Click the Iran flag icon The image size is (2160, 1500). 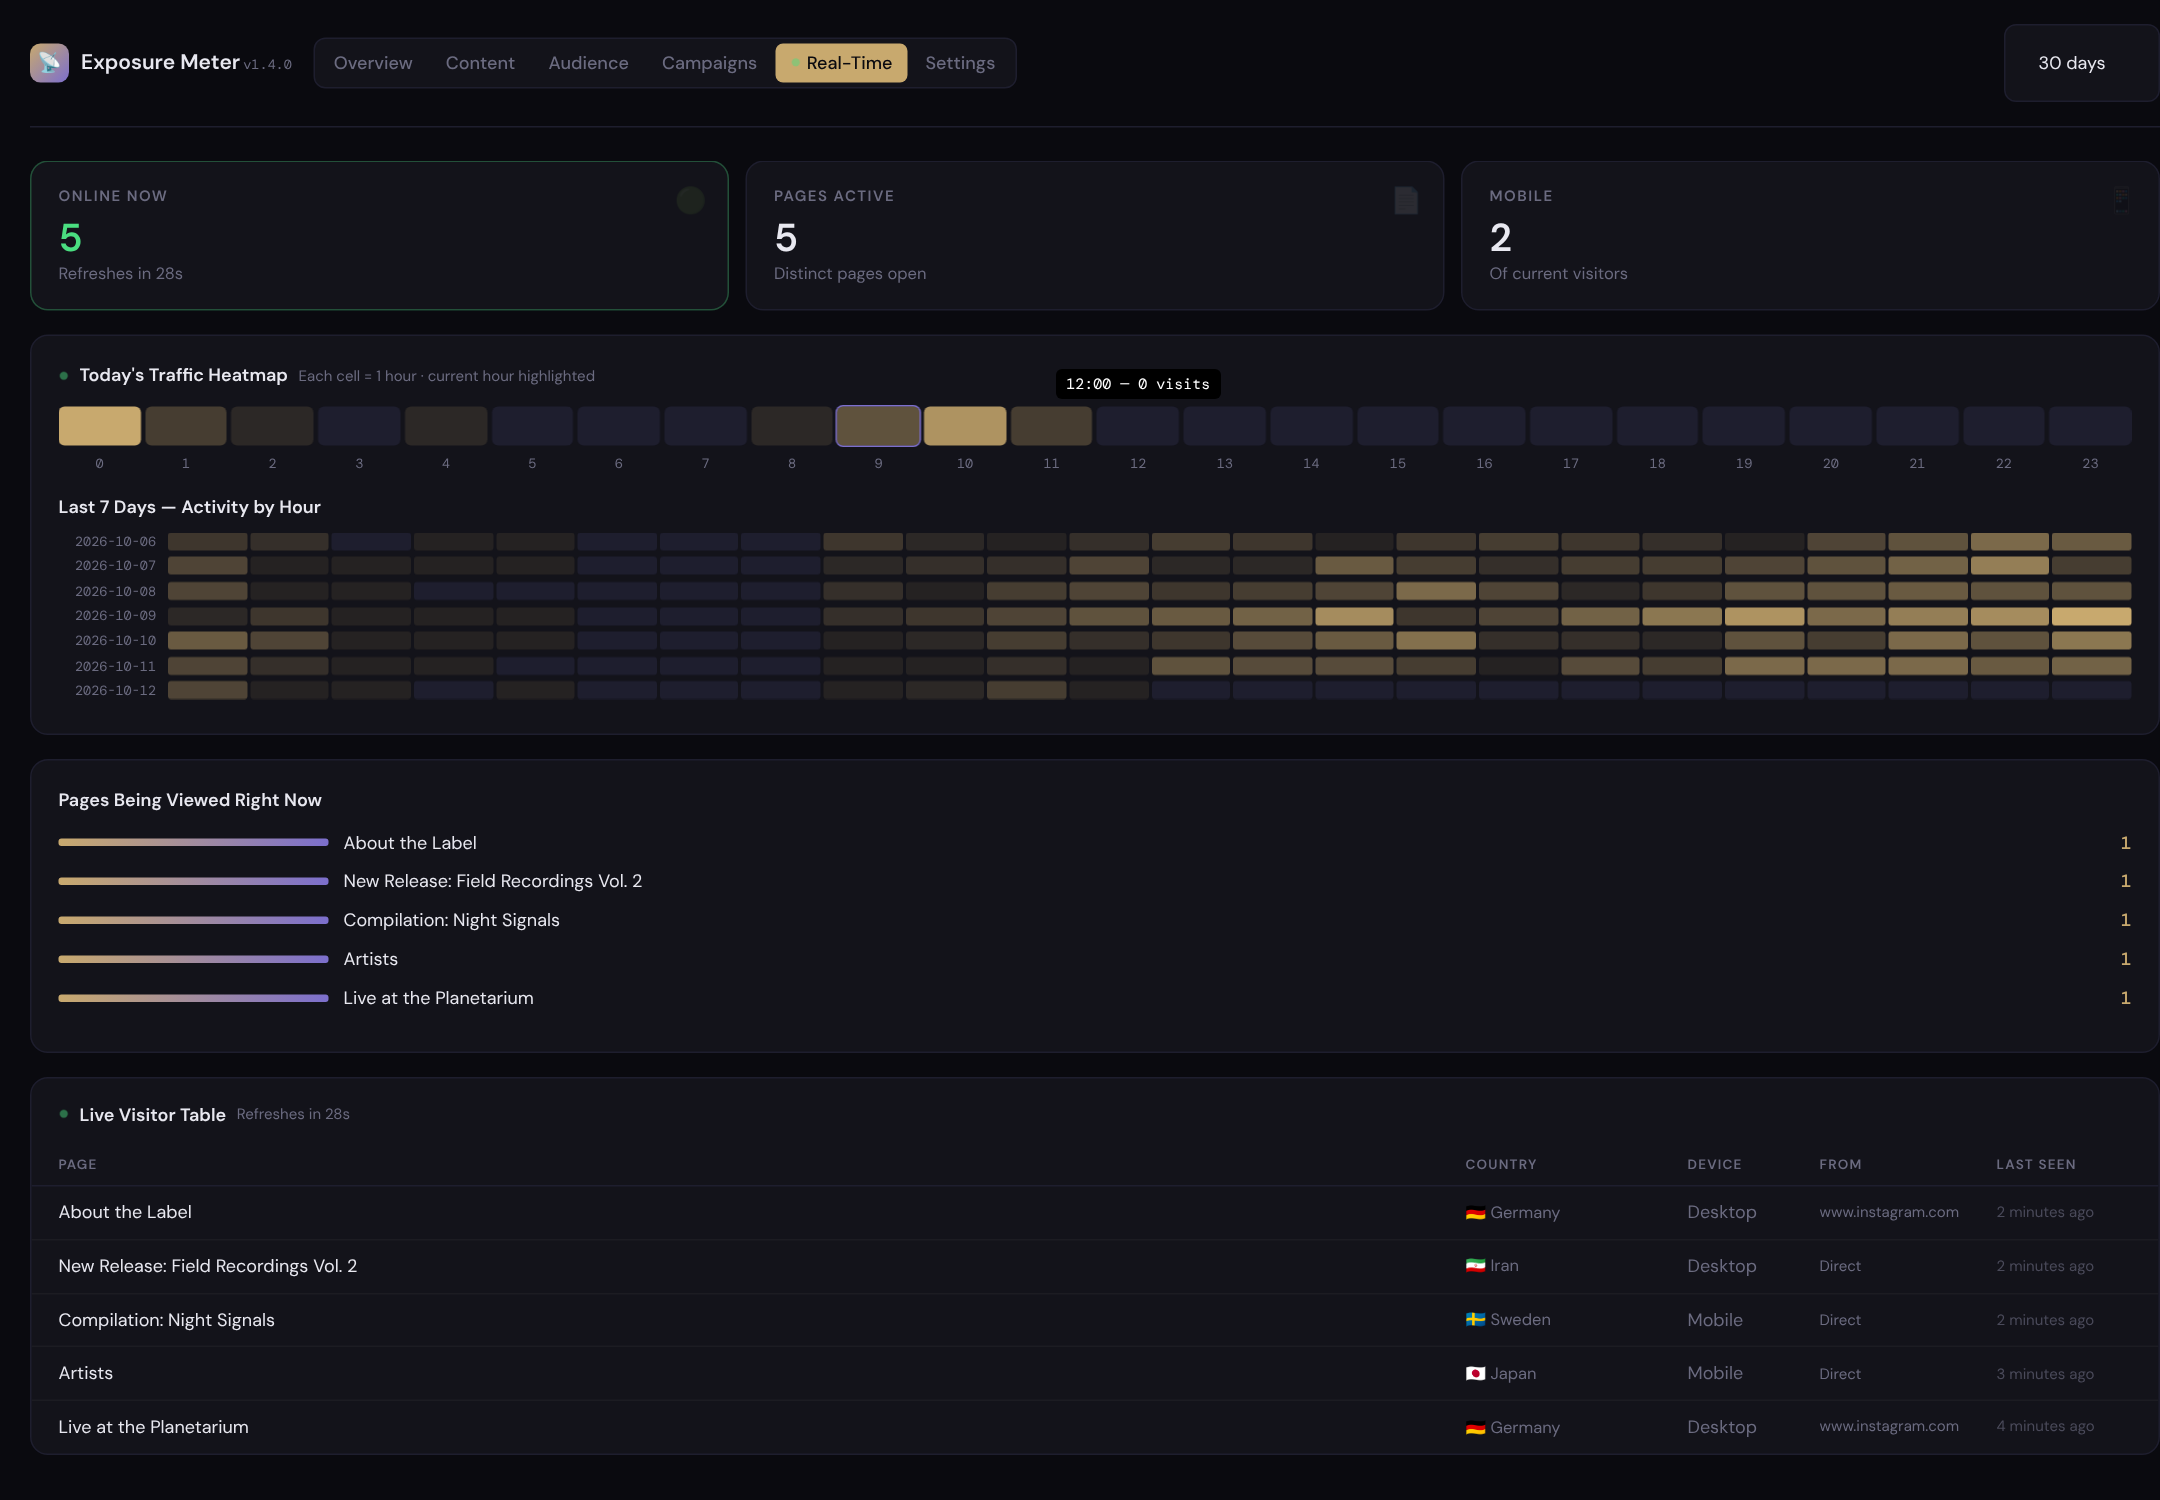1475,1266
